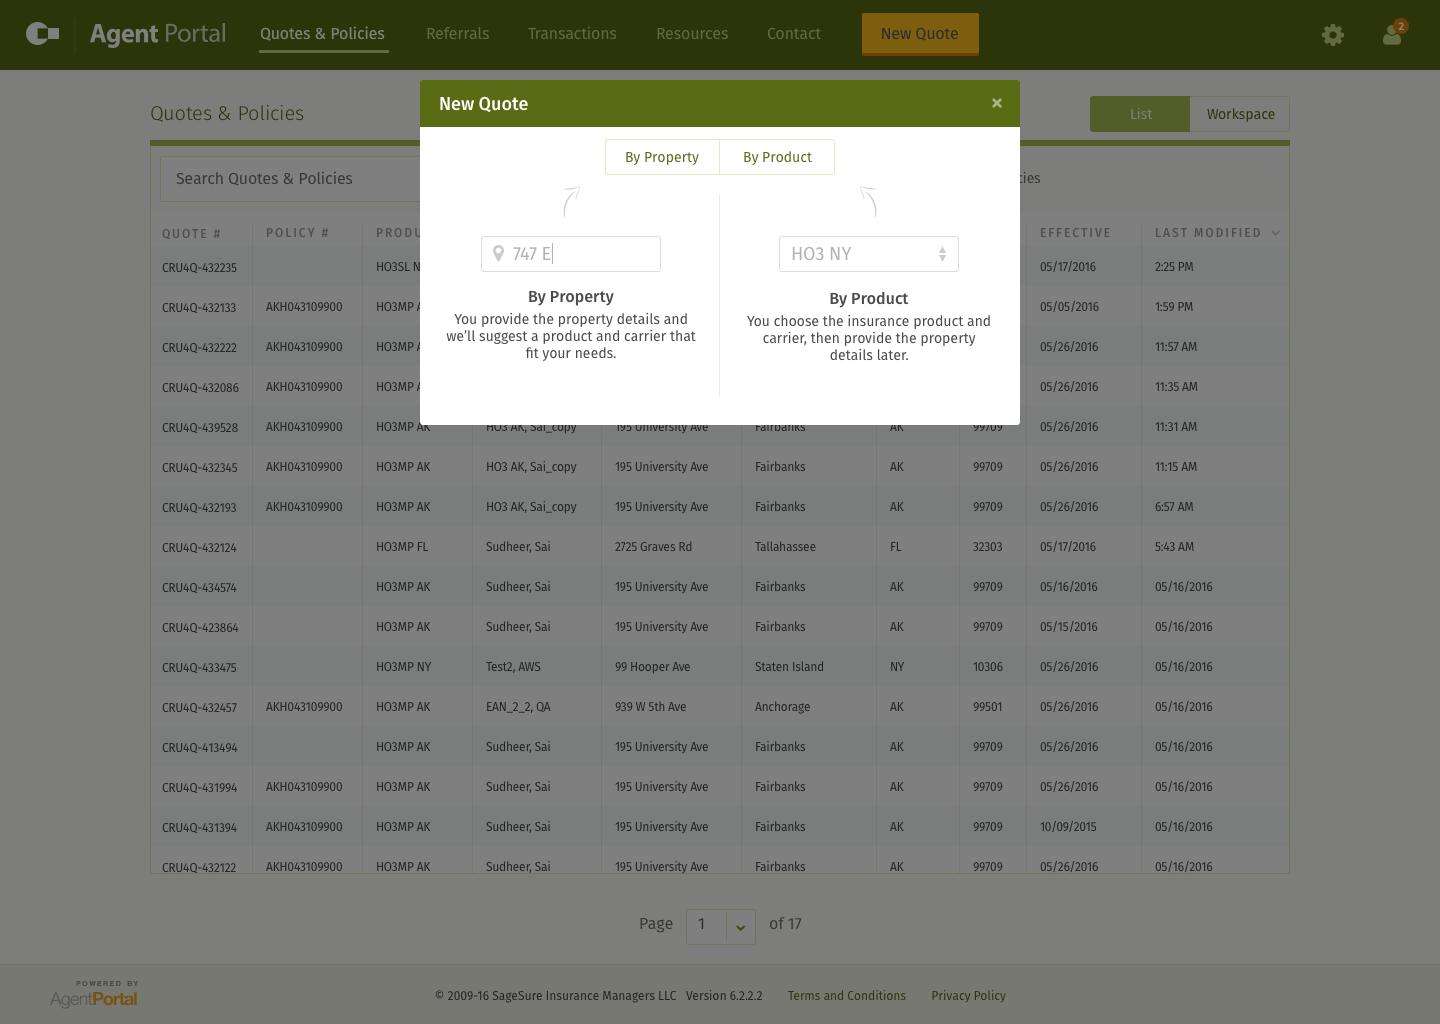Open the settings gear icon

click(1332, 35)
